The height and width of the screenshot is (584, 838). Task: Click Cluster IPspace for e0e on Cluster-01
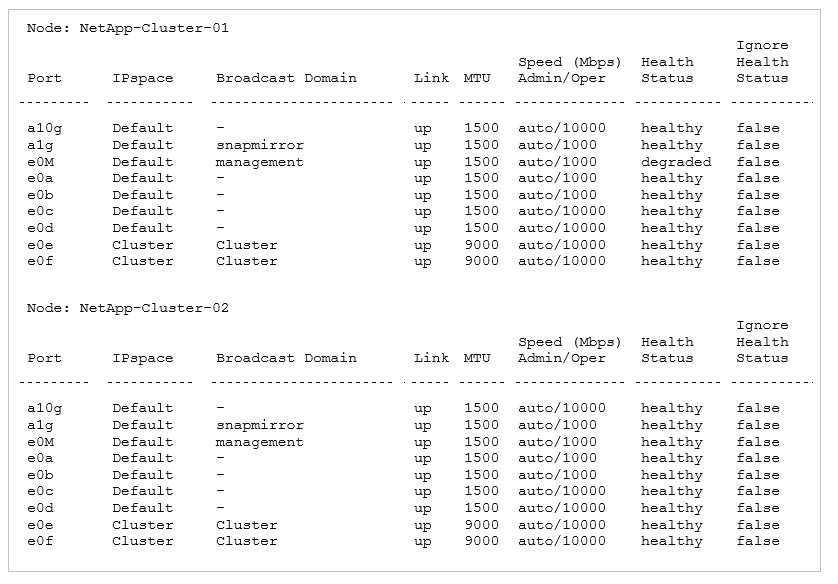click(143, 245)
